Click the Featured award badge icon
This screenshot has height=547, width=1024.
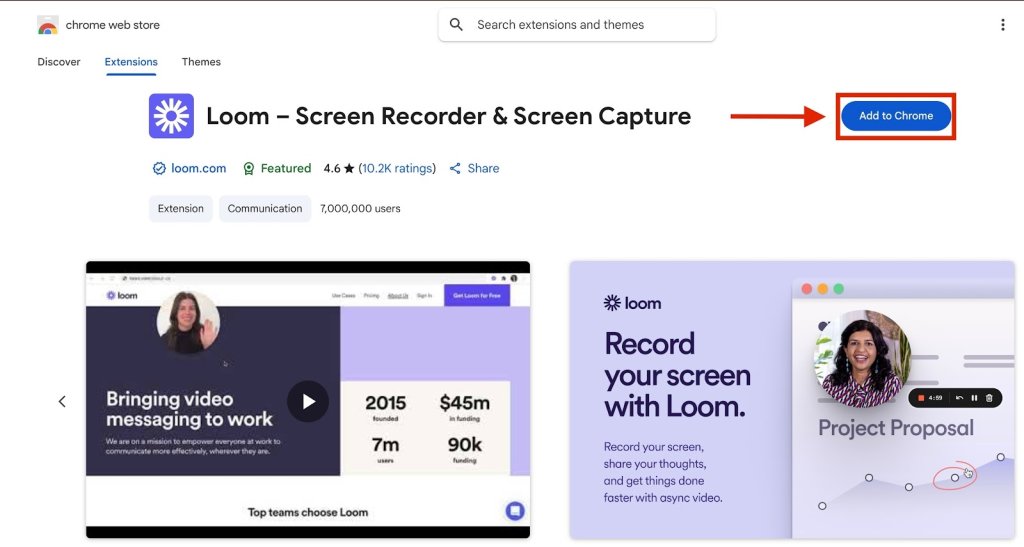coord(249,168)
